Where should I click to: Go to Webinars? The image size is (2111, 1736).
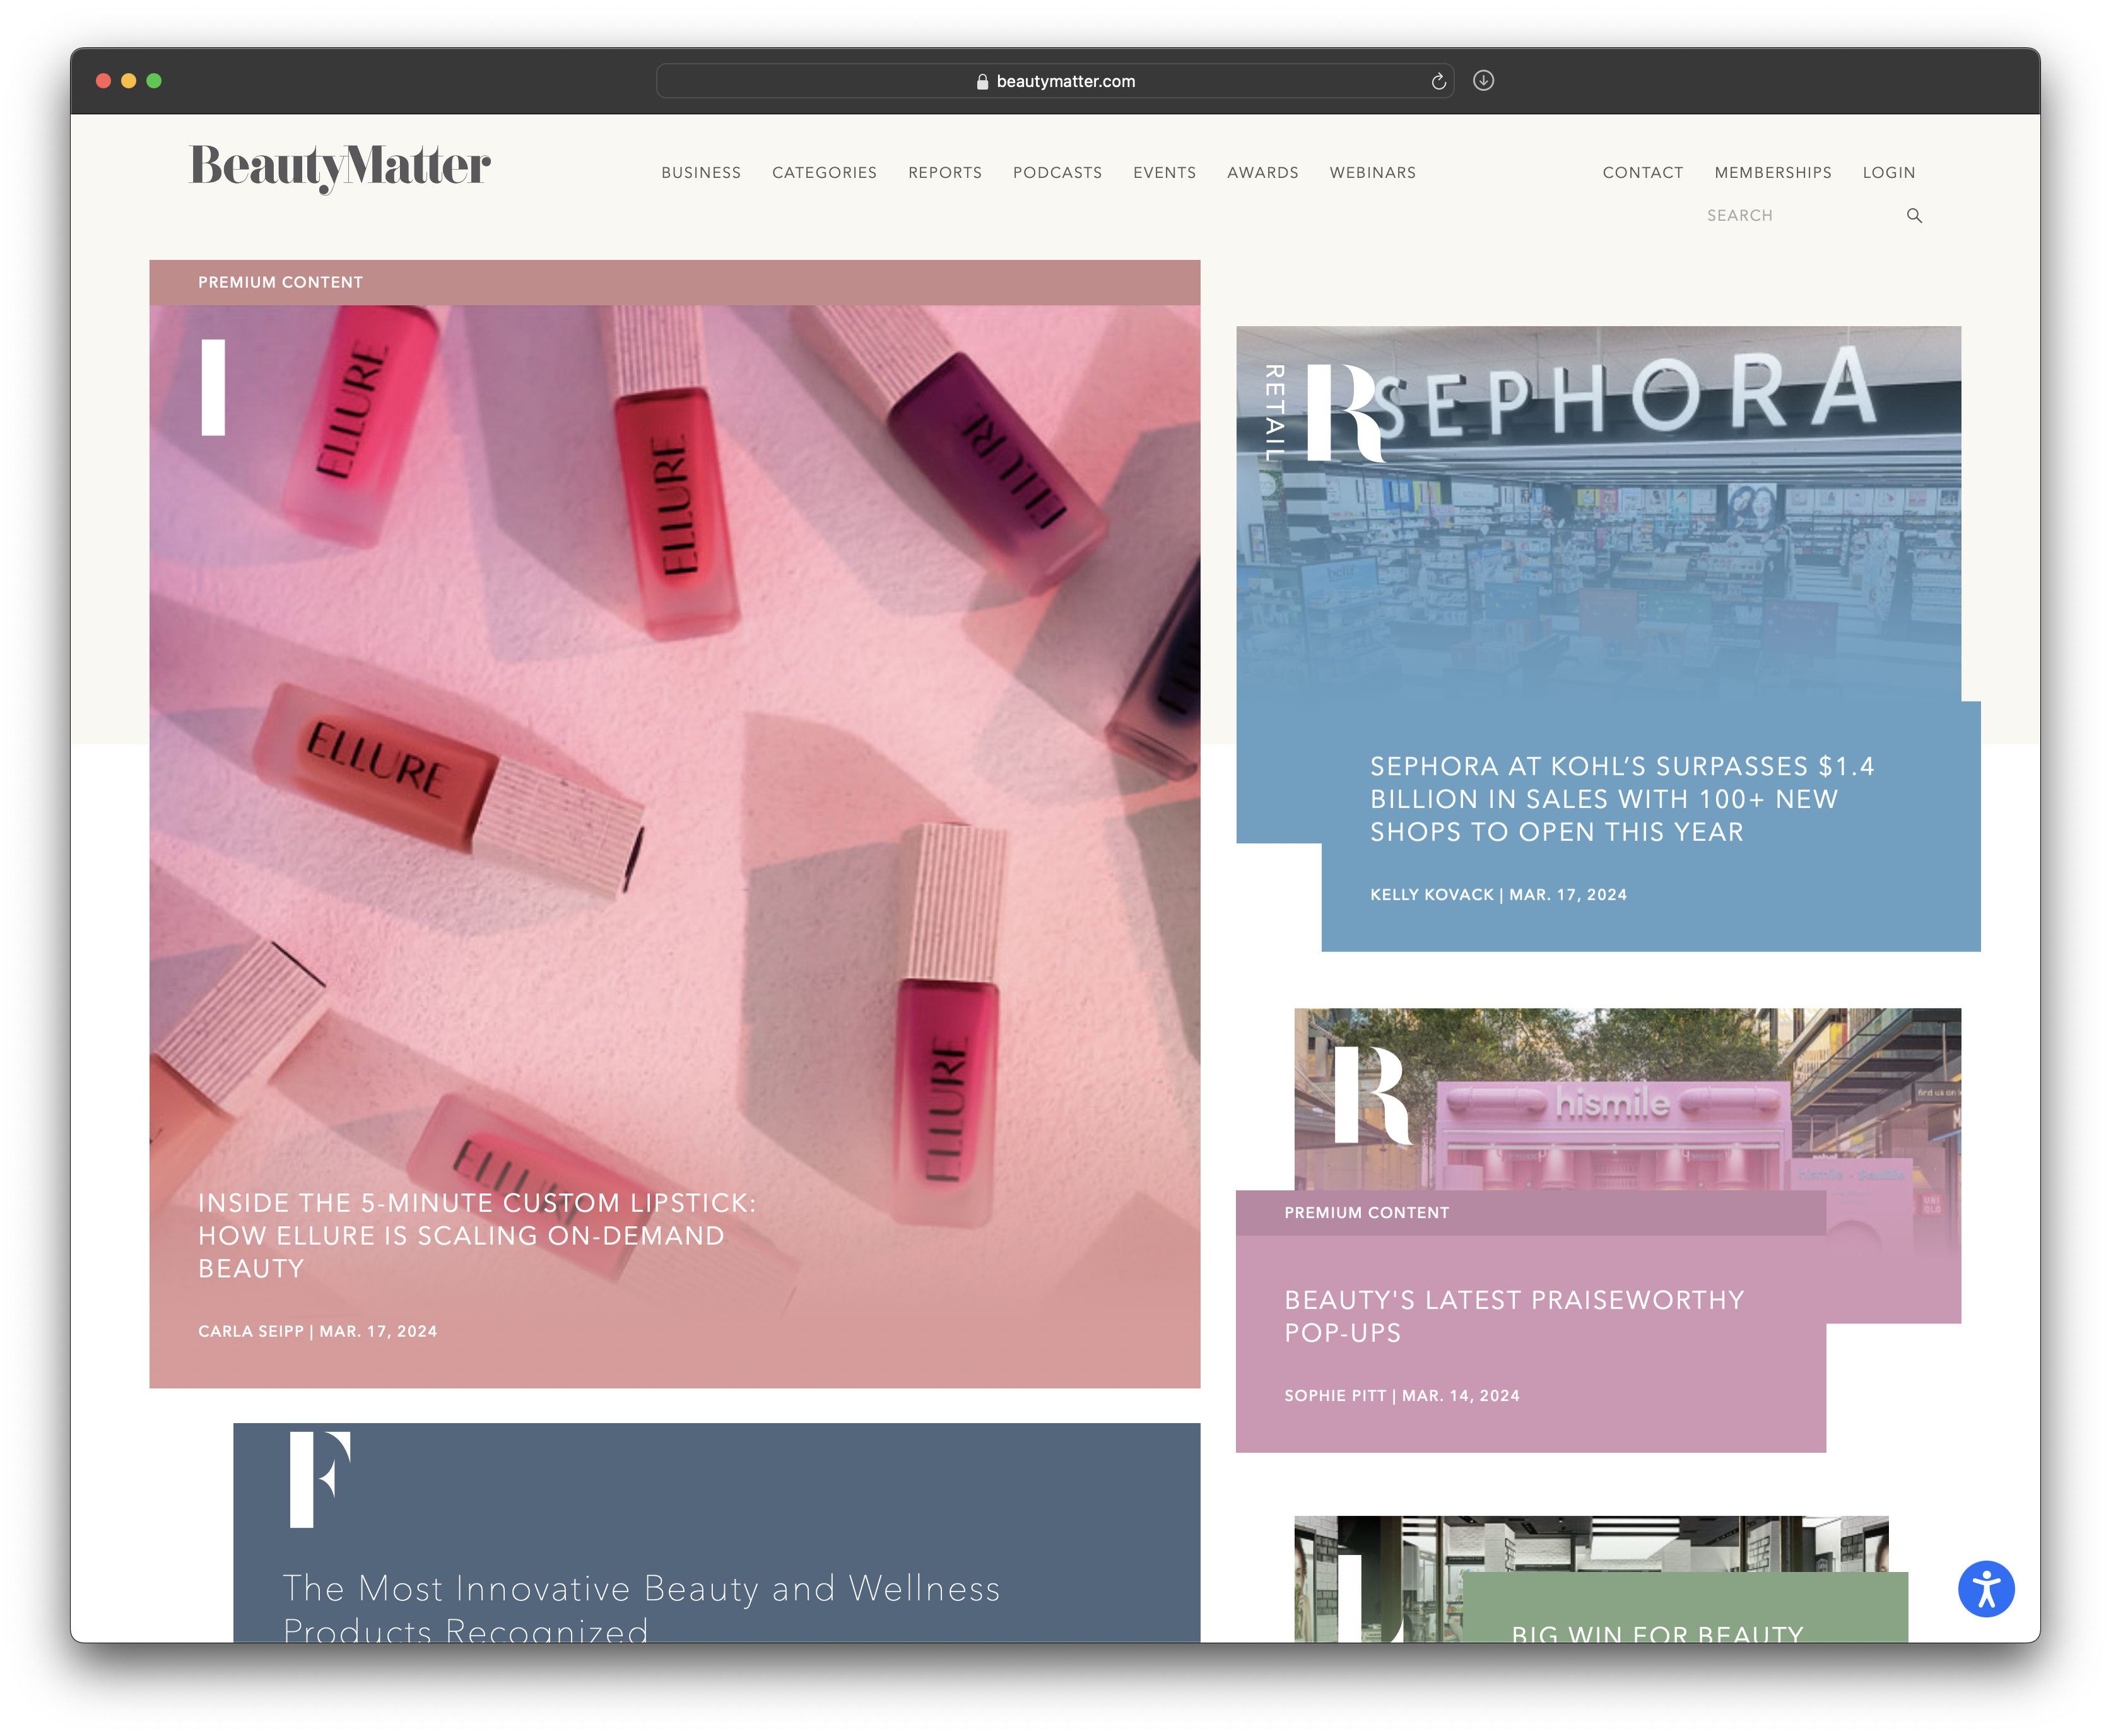[1372, 173]
